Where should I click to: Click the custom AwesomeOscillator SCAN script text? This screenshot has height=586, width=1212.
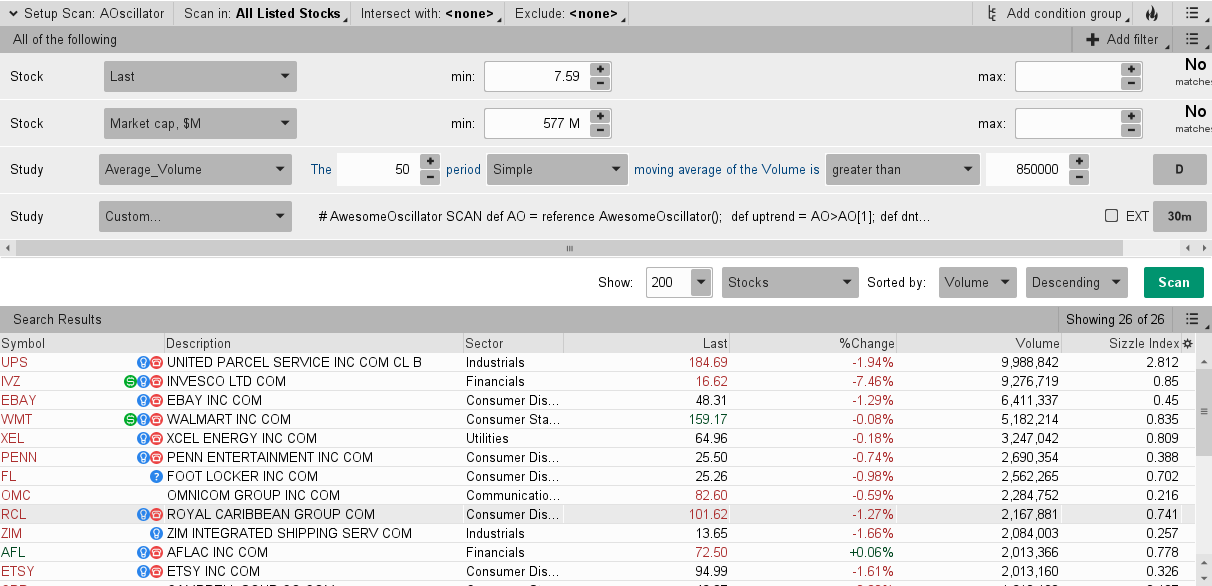(x=625, y=216)
